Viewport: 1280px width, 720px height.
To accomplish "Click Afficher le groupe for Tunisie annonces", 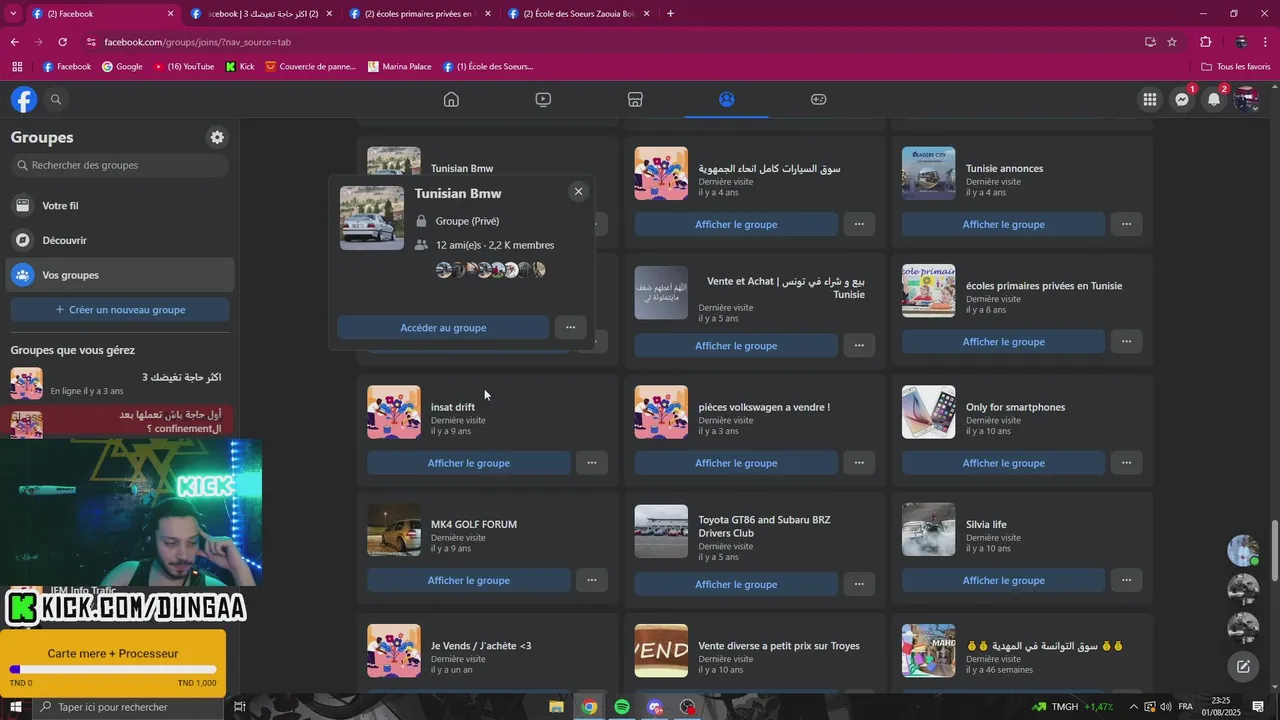I will [1003, 224].
